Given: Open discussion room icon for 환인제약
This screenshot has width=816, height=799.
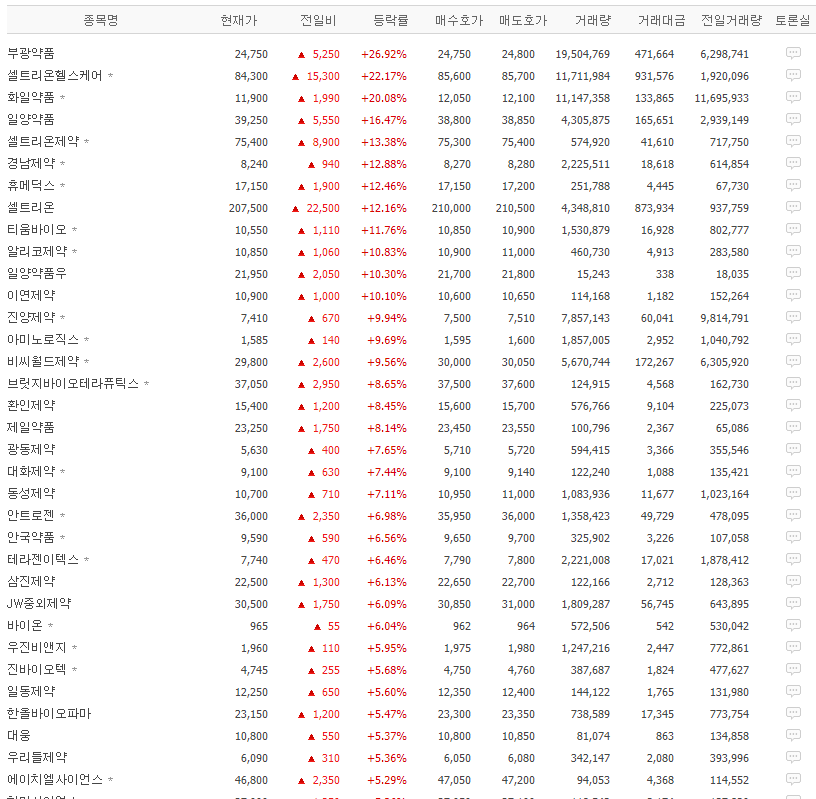Looking at the screenshot, I should click(x=793, y=405).
